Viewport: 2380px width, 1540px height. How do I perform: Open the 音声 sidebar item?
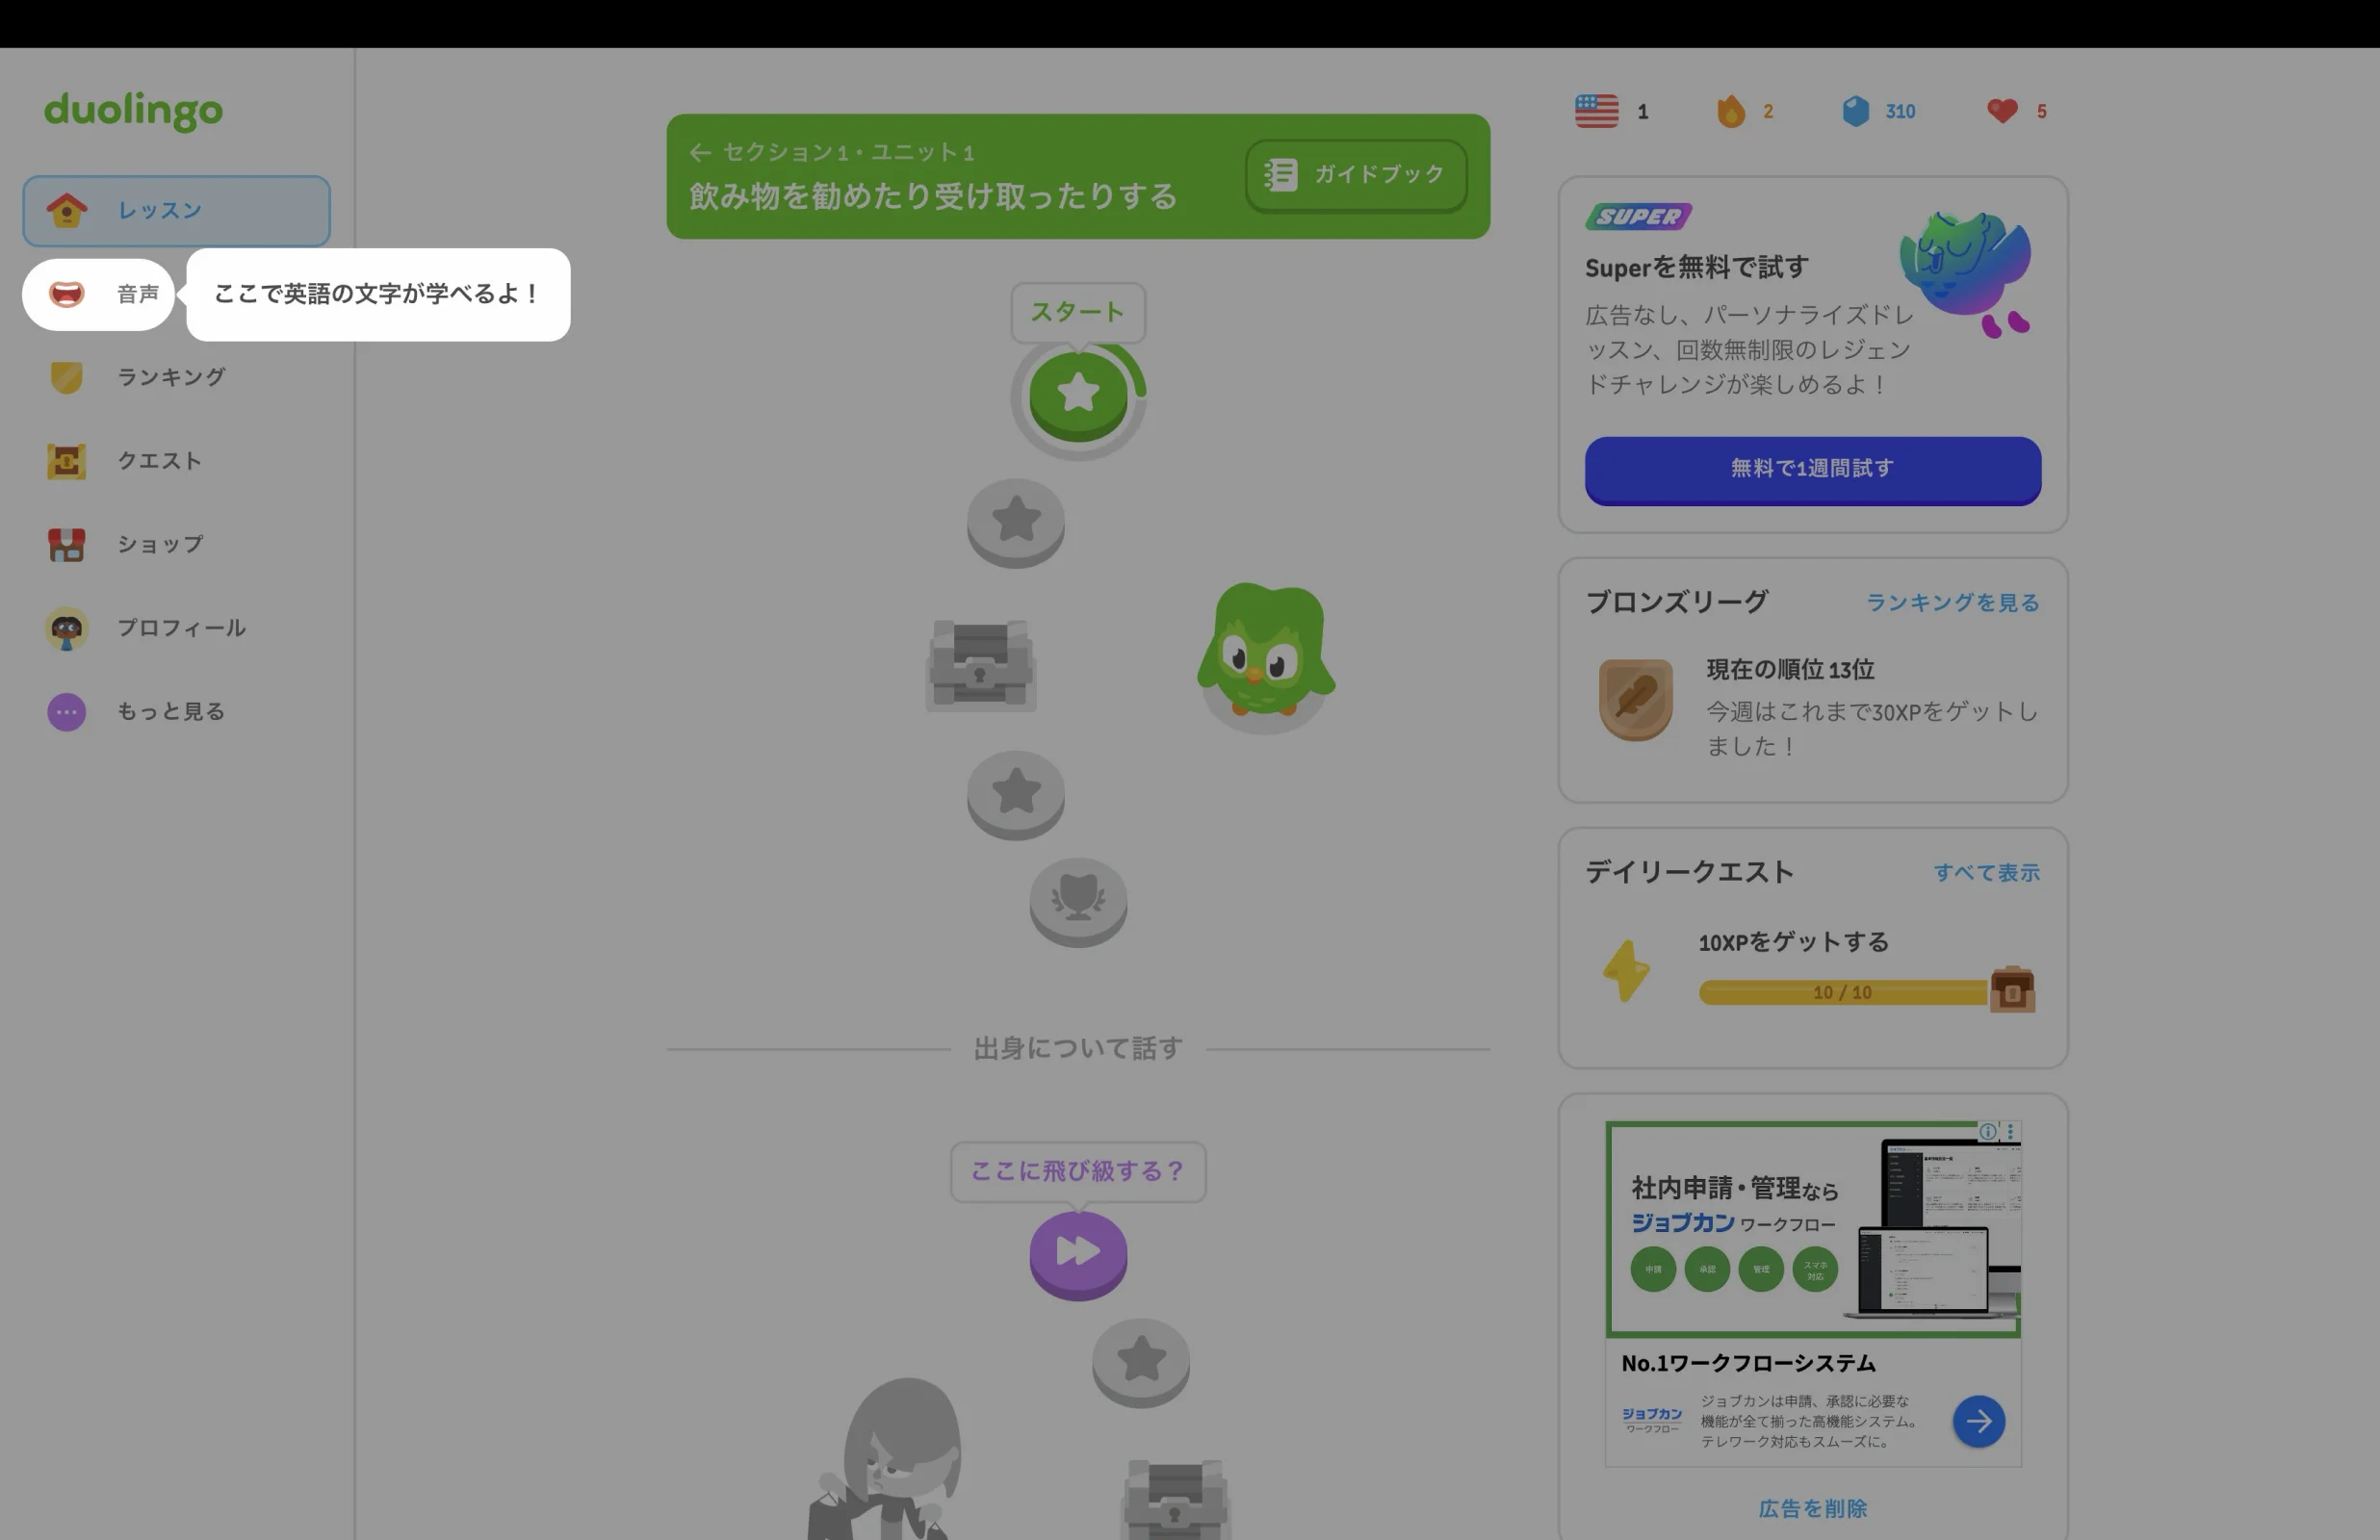point(98,294)
